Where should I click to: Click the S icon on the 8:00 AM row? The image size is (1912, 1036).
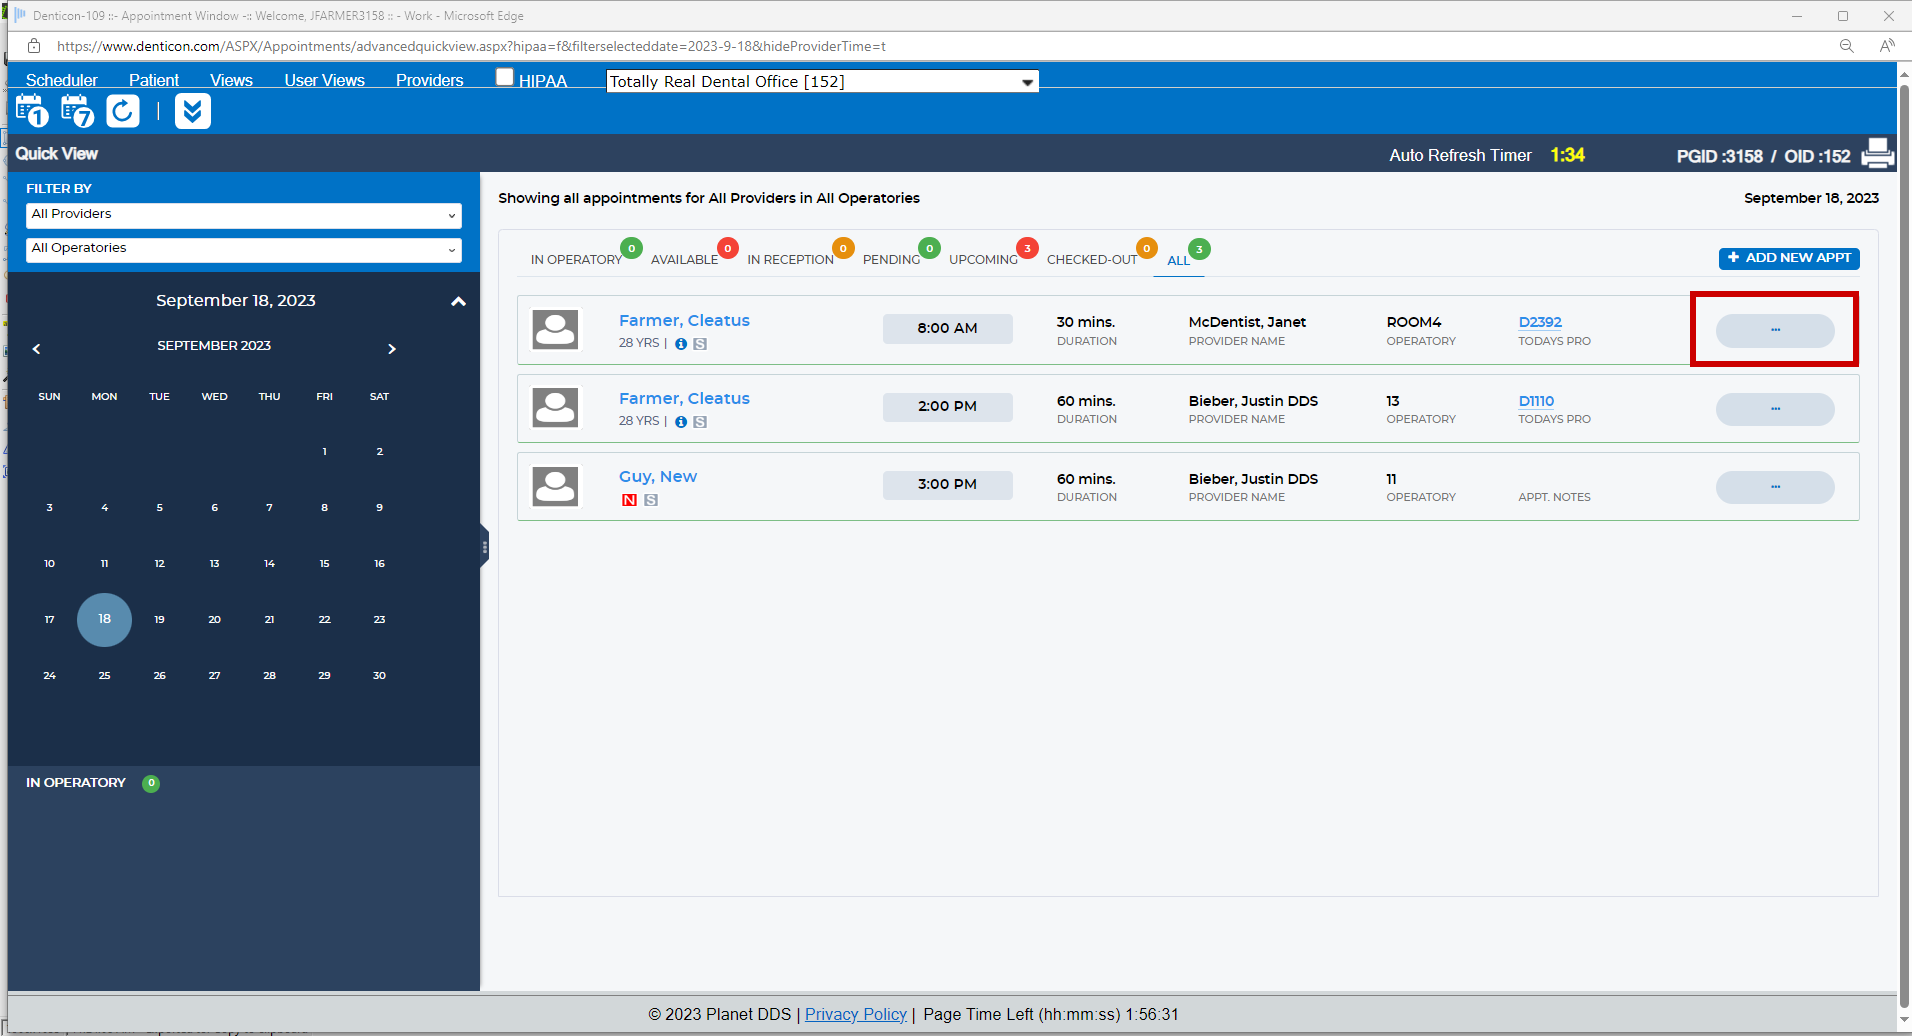coord(700,344)
